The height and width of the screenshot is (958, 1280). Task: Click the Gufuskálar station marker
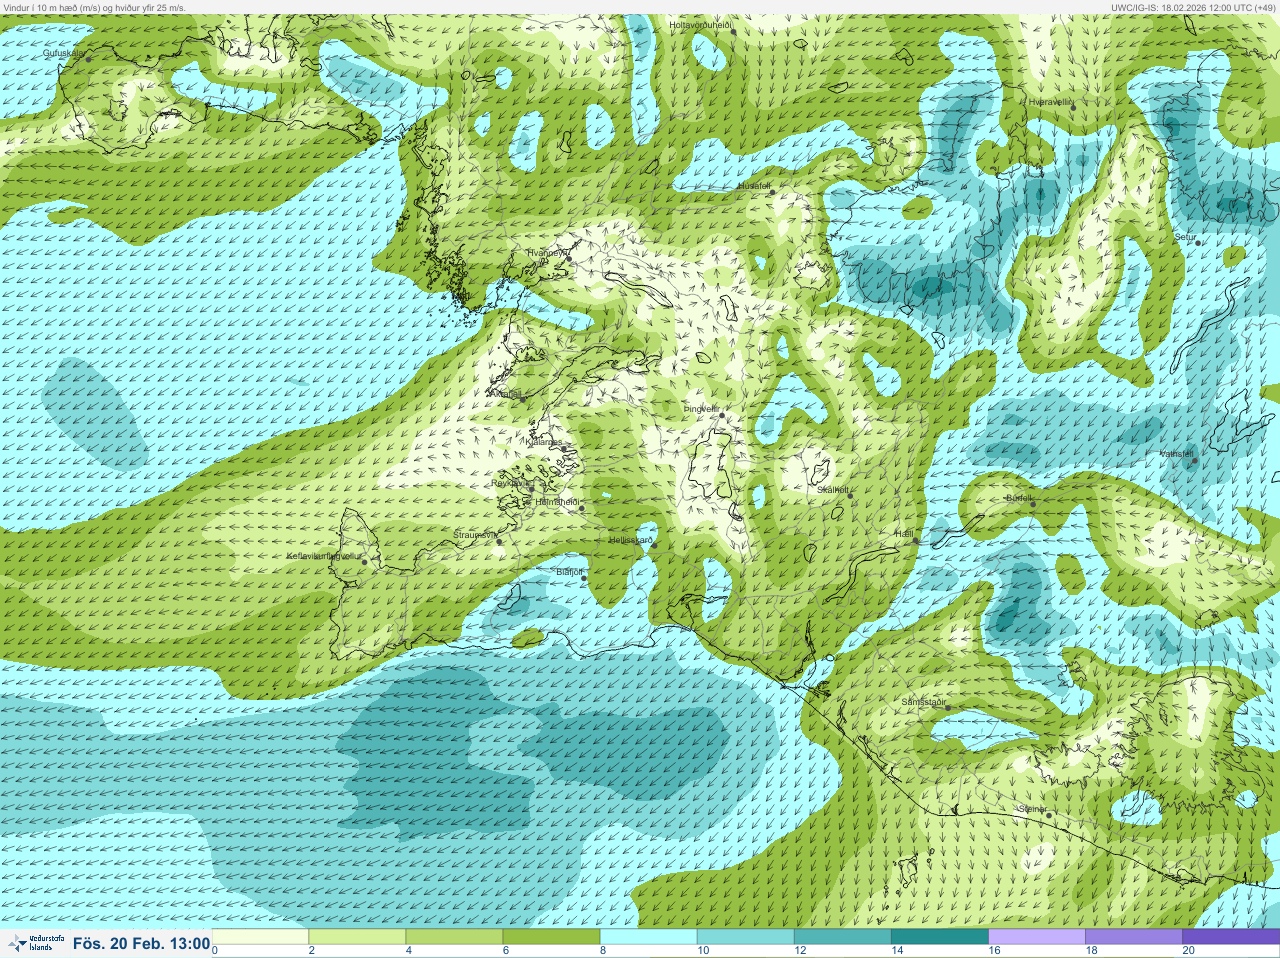(88, 59)
